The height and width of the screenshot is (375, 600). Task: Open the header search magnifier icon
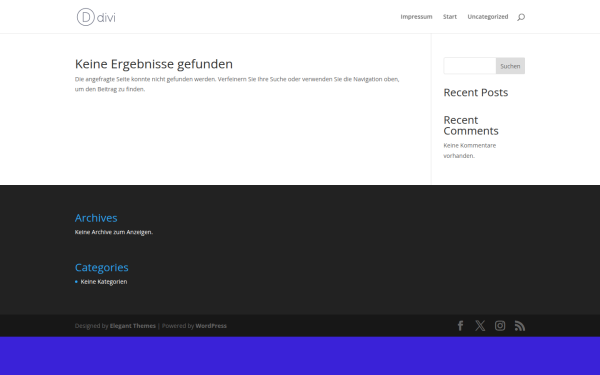pos(521,17)
